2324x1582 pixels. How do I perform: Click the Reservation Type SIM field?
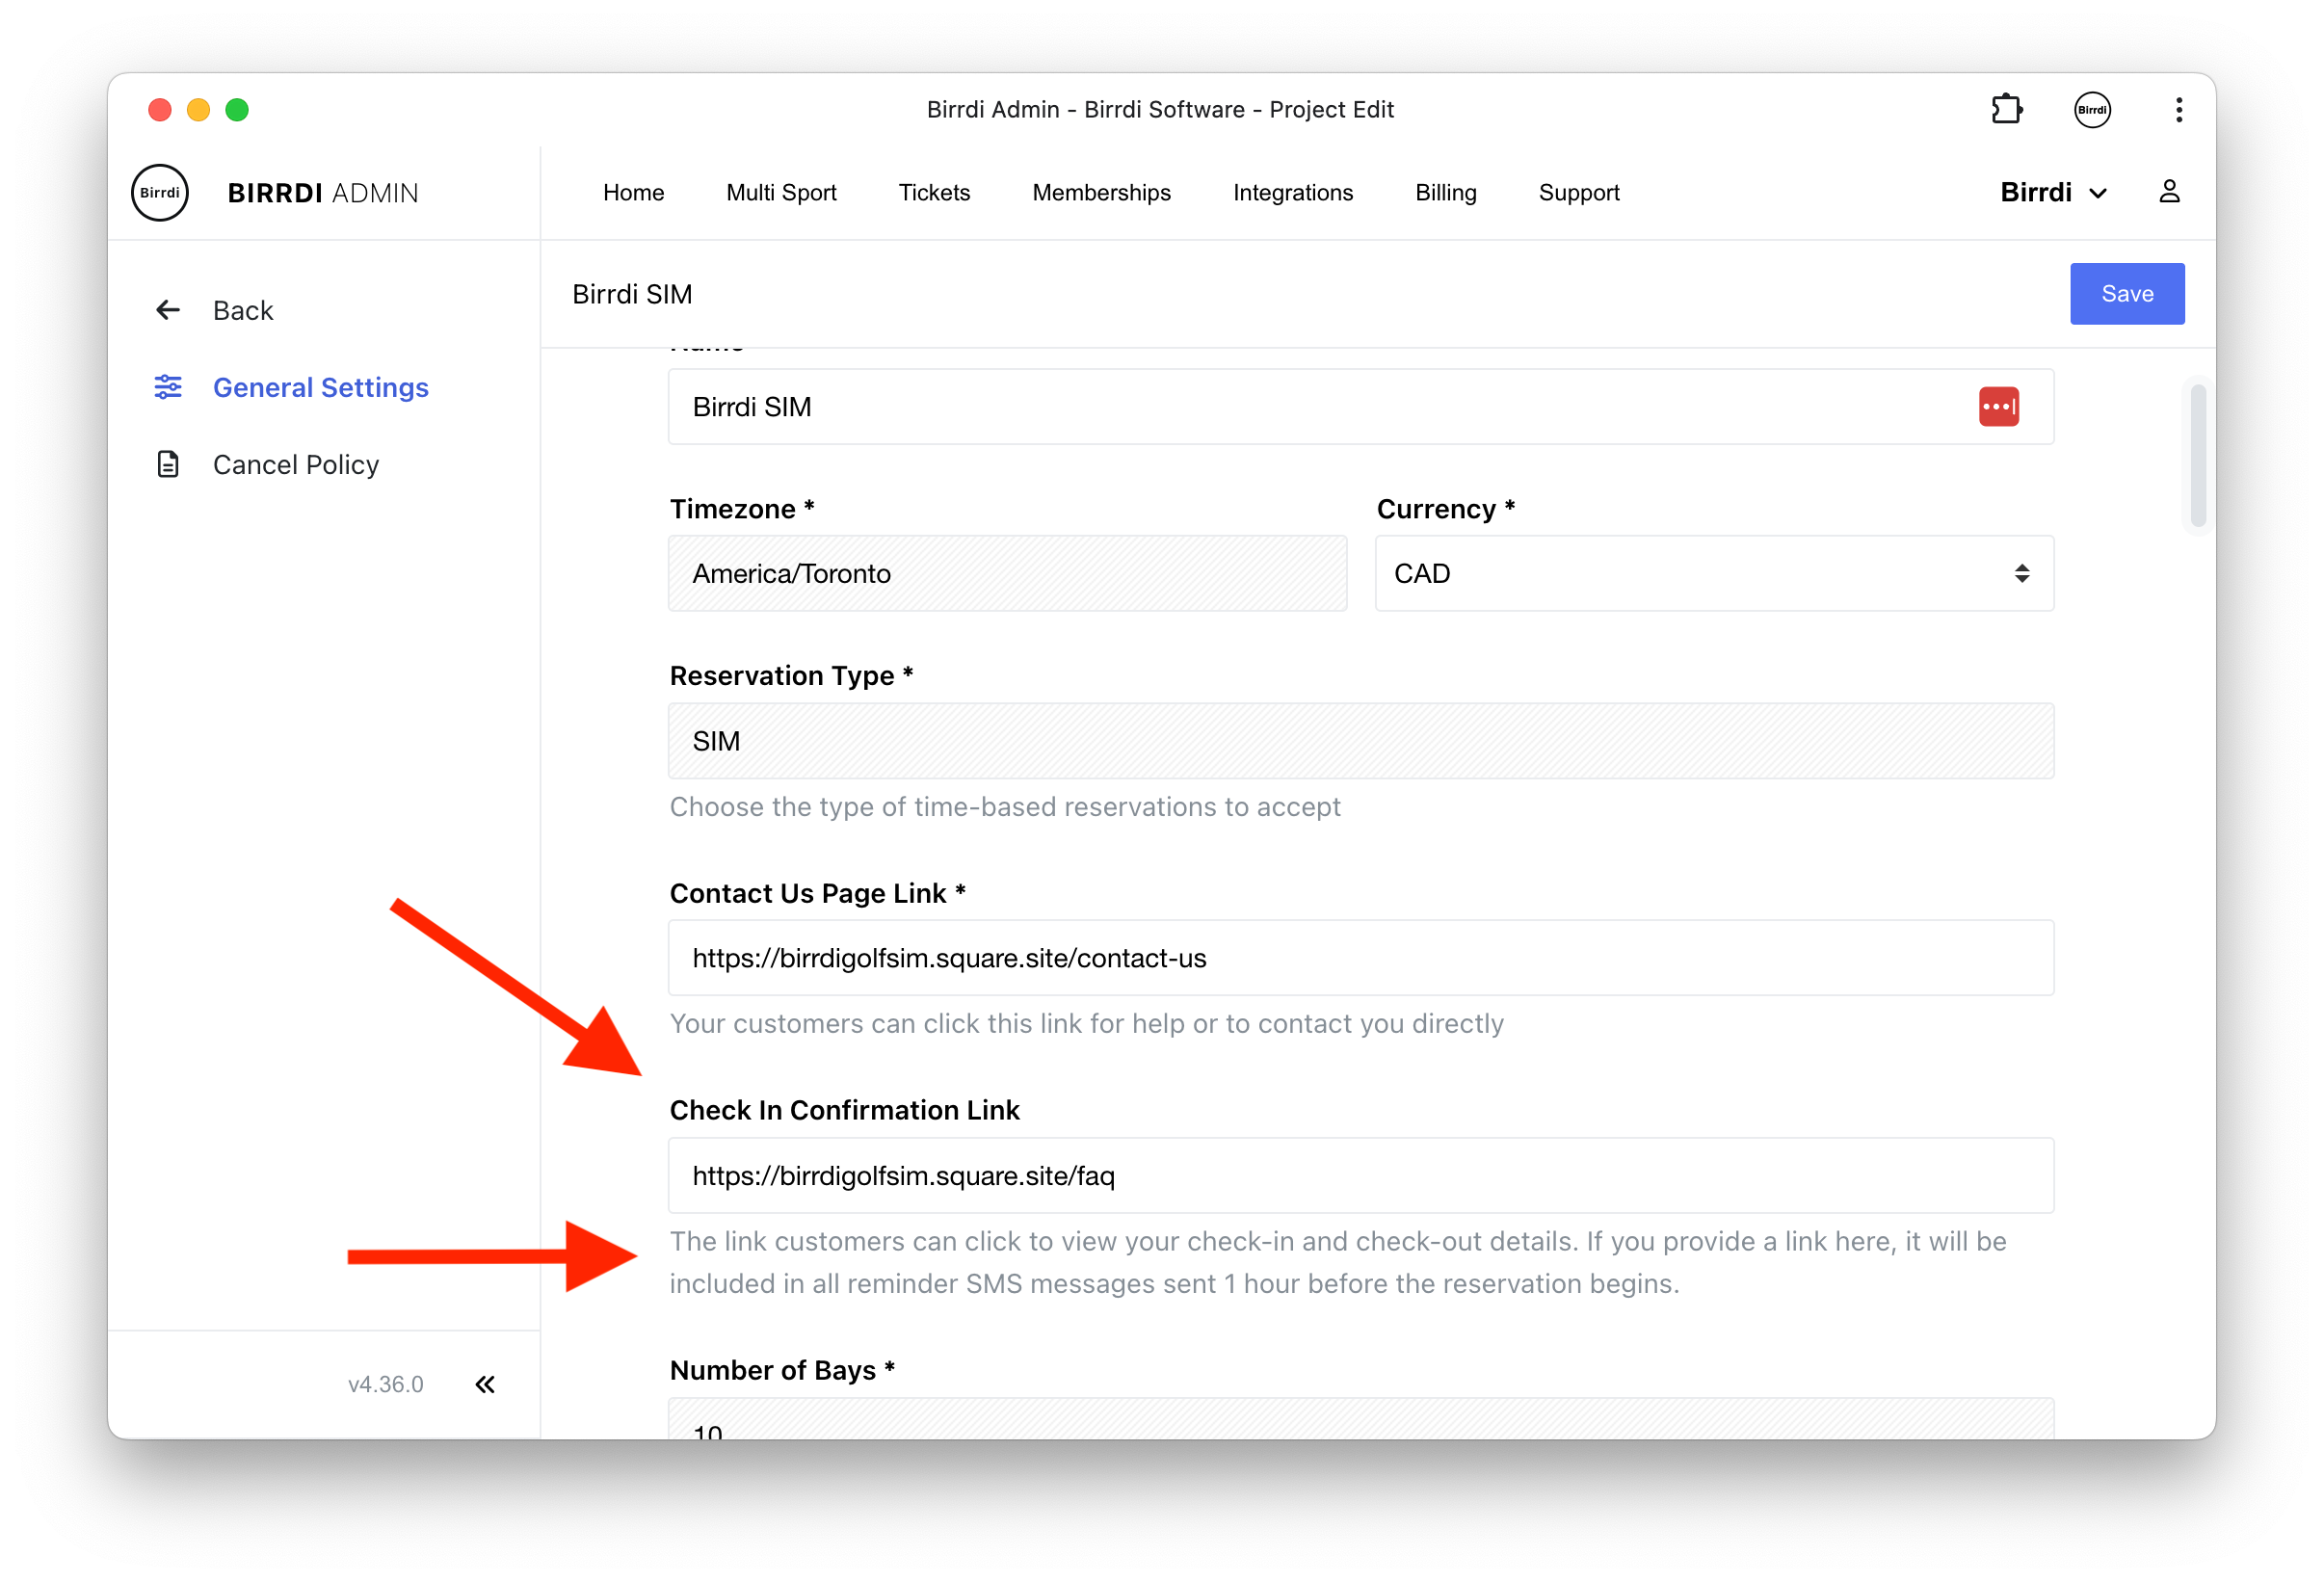(1360, 741)
